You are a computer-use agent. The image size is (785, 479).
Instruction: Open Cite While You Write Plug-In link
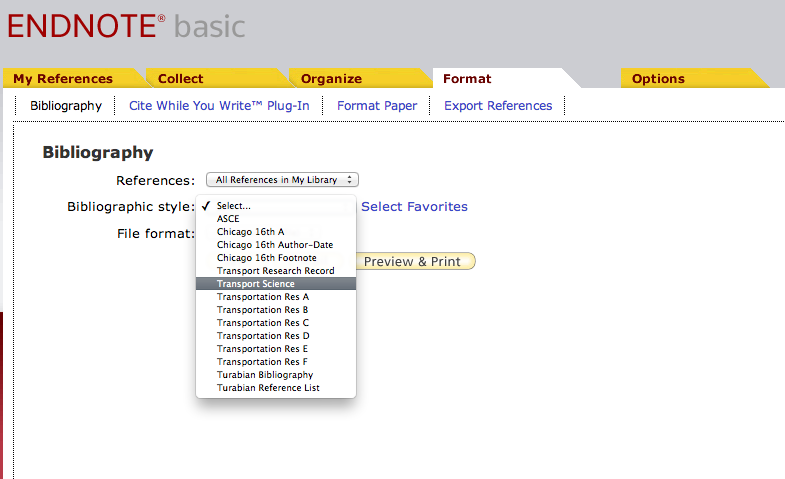[219, 106]
